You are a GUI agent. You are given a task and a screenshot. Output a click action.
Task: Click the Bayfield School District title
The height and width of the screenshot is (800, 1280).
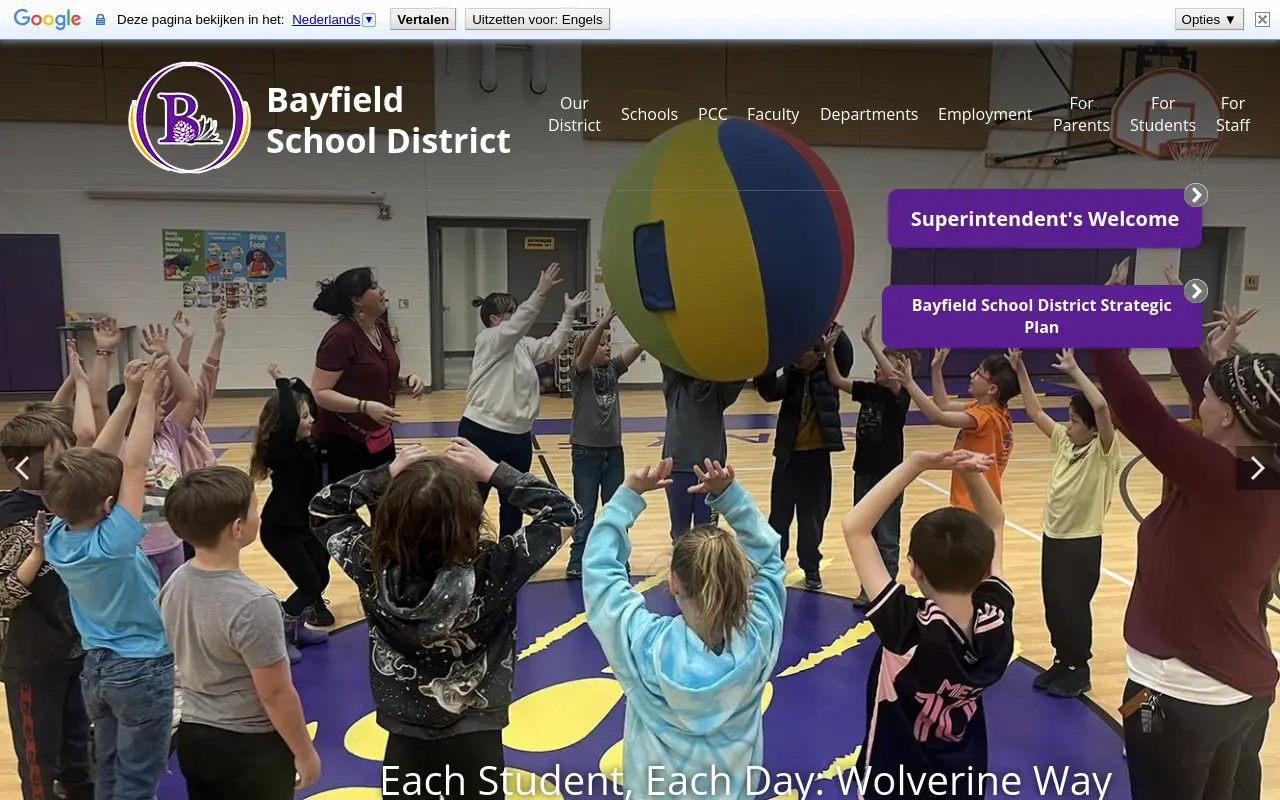click(x=388, y=120)
